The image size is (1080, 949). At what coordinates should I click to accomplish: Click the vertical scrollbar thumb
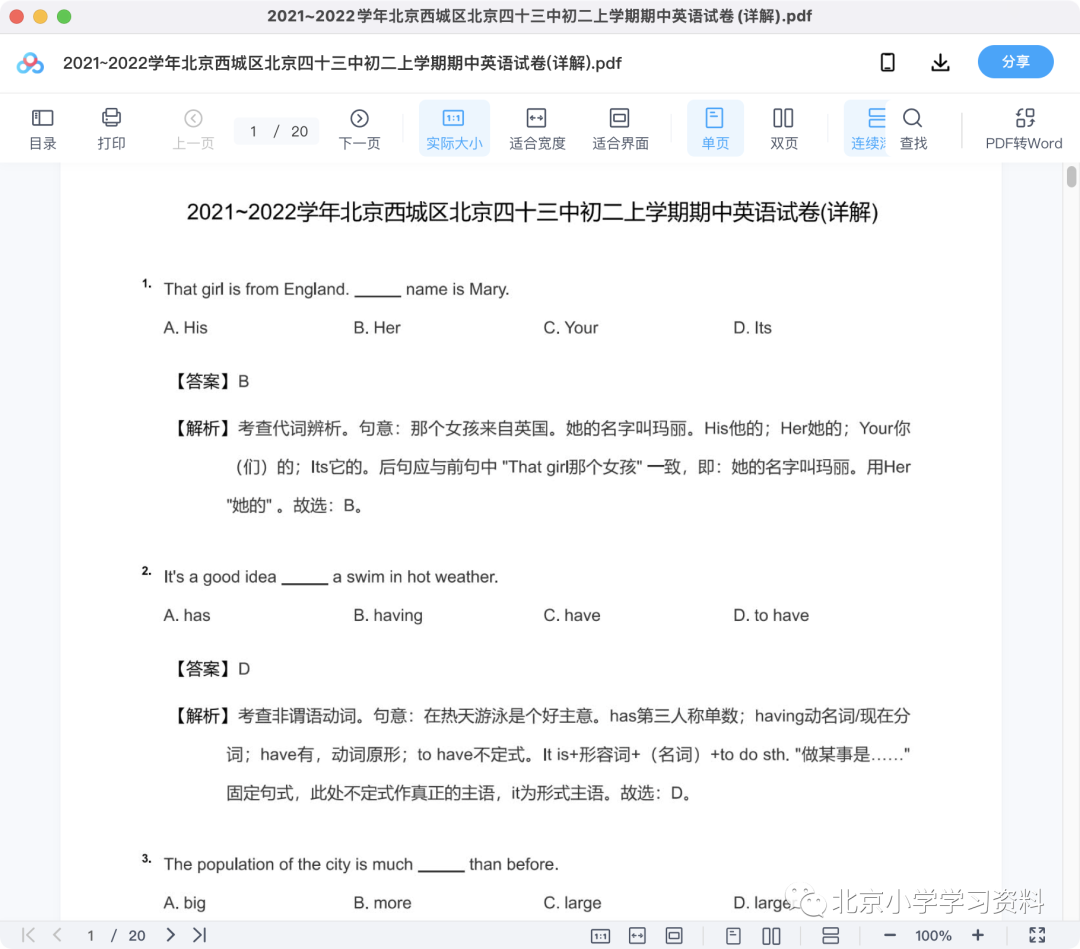[1072, 176]
